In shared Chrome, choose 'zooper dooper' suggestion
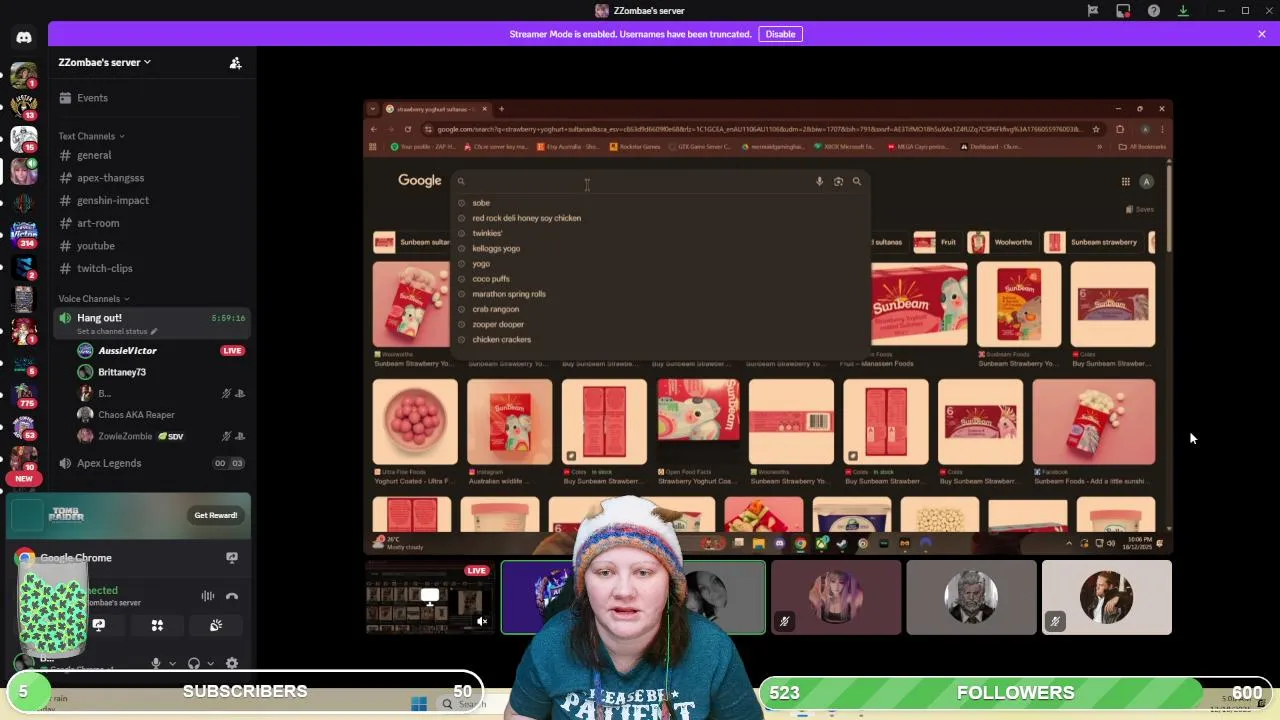The height and width of the screenshot is (720, 1280). [498, 324]
